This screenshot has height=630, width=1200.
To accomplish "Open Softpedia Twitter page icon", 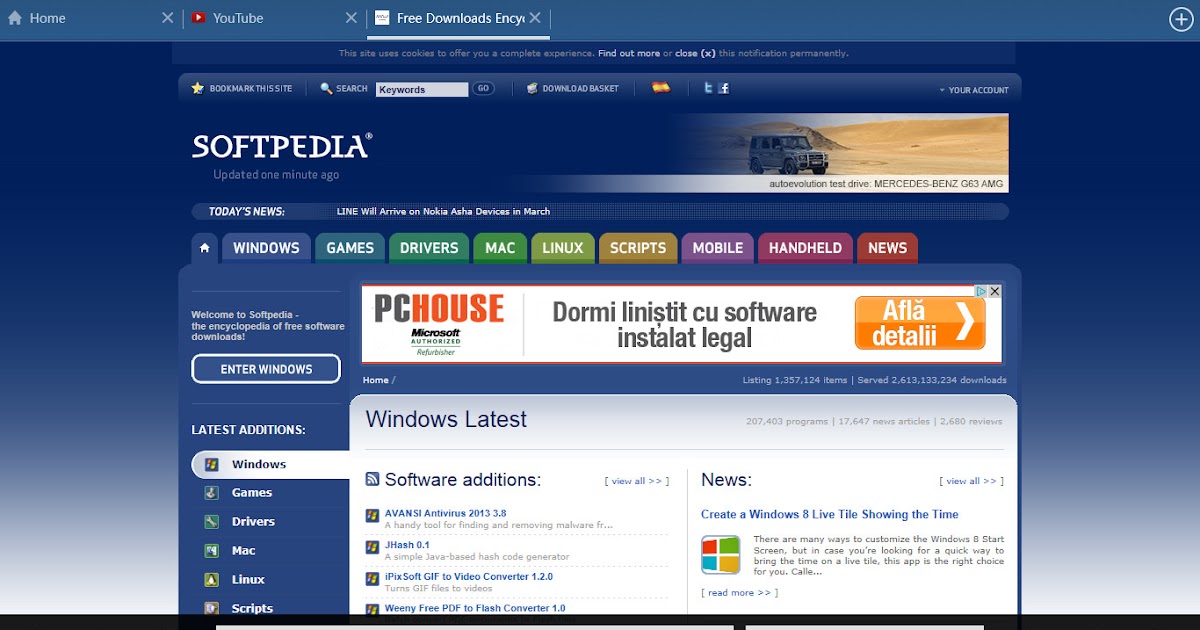I will pos(708,88).
